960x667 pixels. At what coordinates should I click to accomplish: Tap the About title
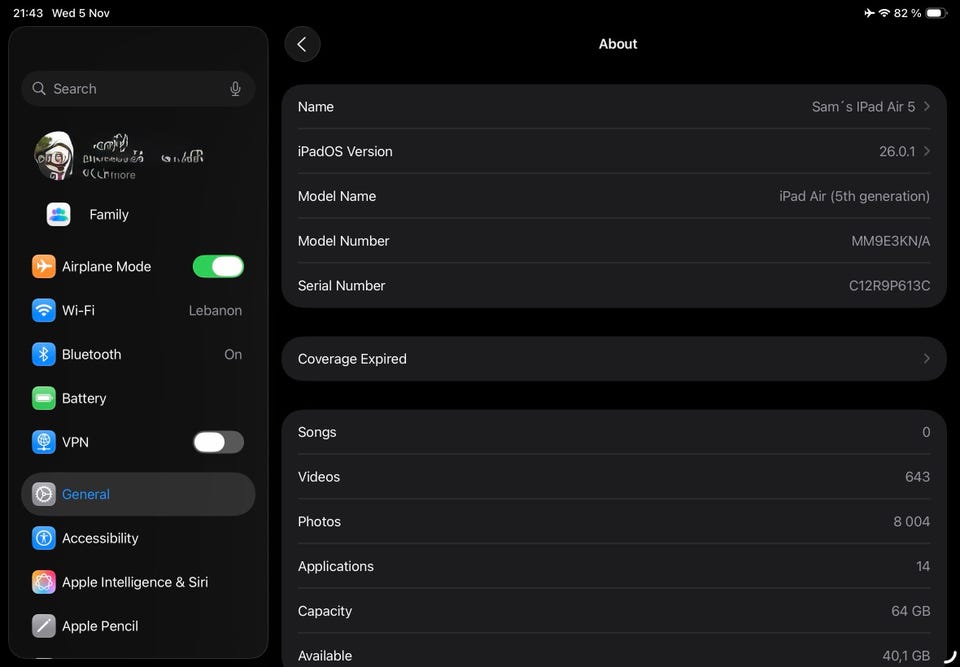pos(618,44)
